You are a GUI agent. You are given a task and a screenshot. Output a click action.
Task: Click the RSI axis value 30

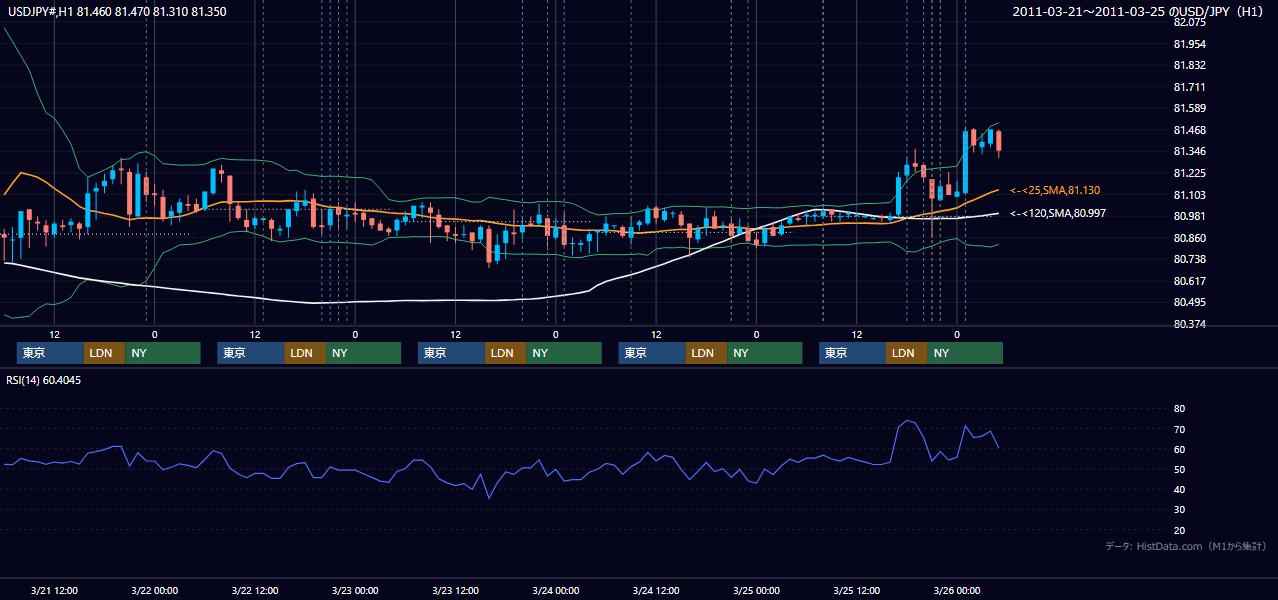coord(1179,509)
